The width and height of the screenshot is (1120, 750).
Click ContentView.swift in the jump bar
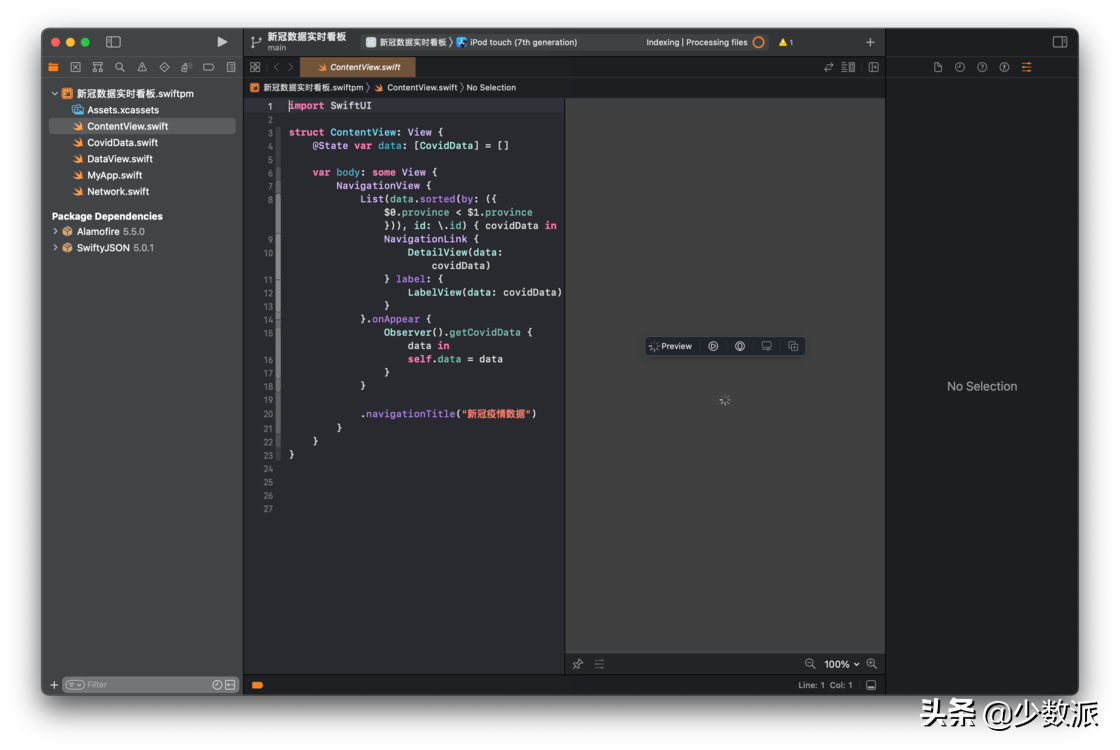[x=416, y=88]
